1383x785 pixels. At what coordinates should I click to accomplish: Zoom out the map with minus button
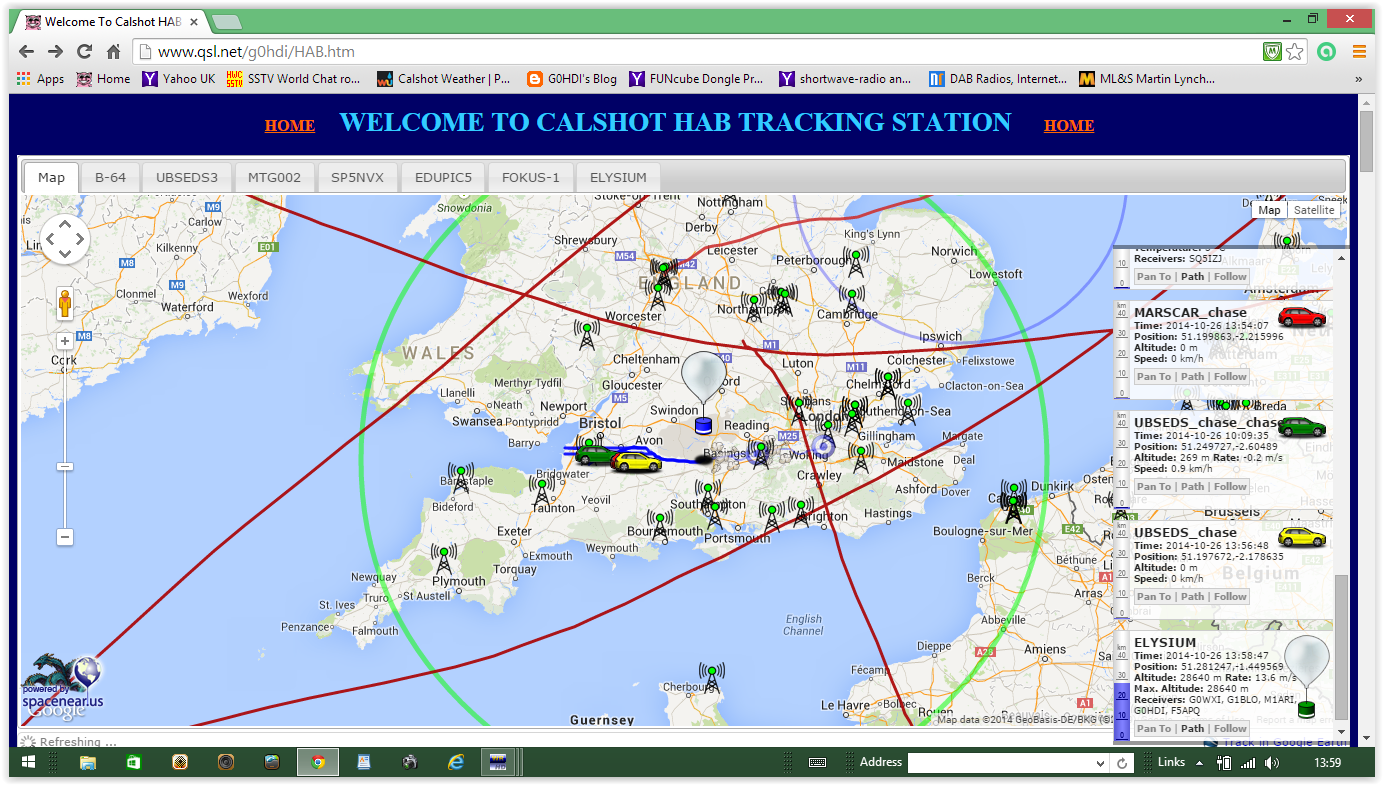click(65, 537)
